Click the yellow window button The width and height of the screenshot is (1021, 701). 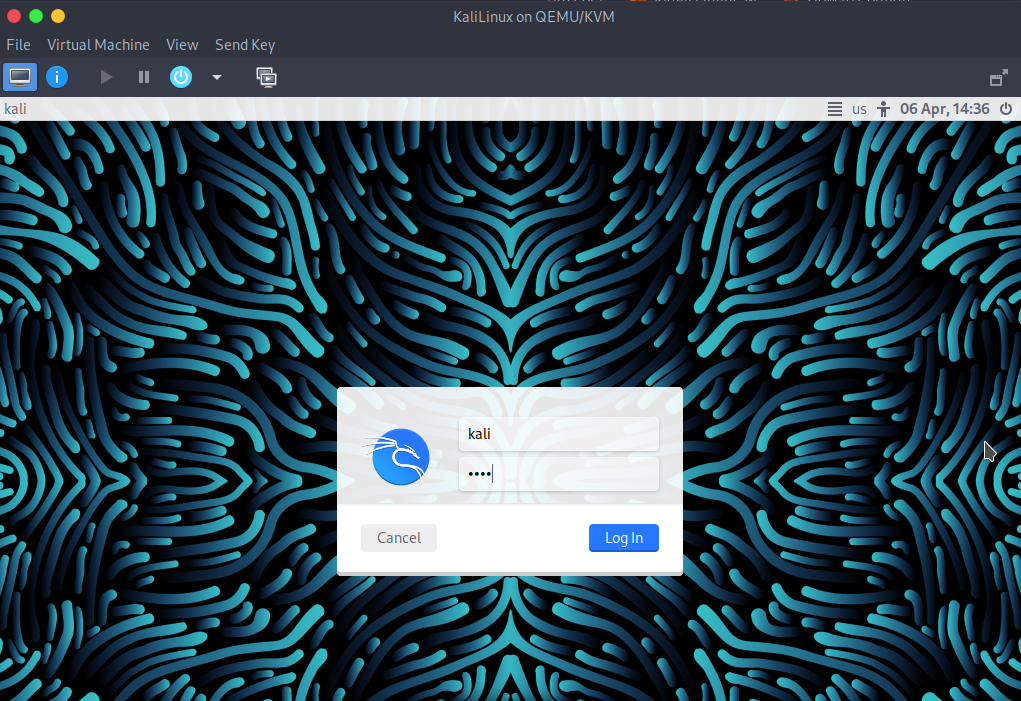(x=58, y=16)
